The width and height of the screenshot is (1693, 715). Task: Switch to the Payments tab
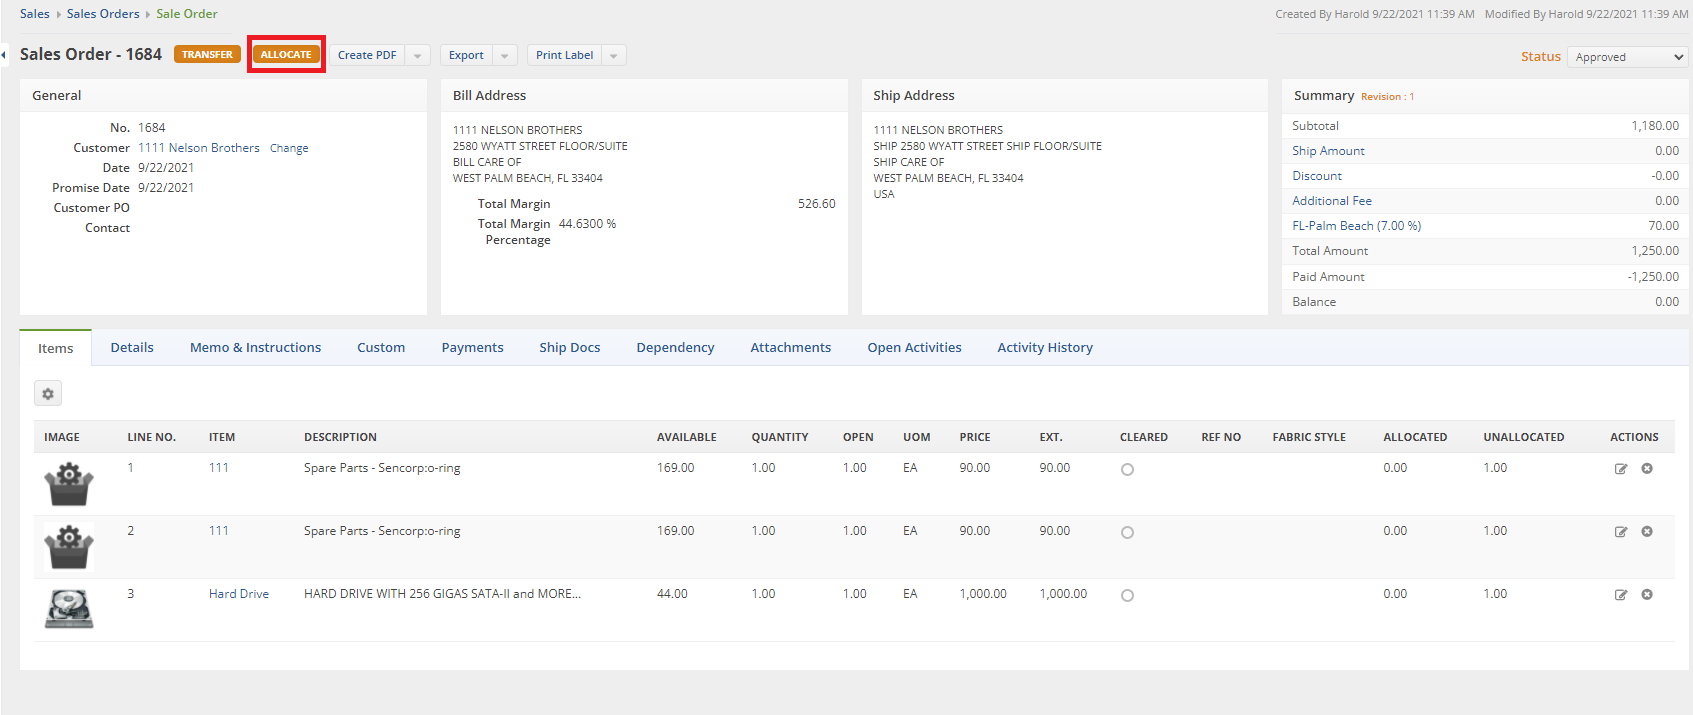pyautogui.click(x=472, y=348)
